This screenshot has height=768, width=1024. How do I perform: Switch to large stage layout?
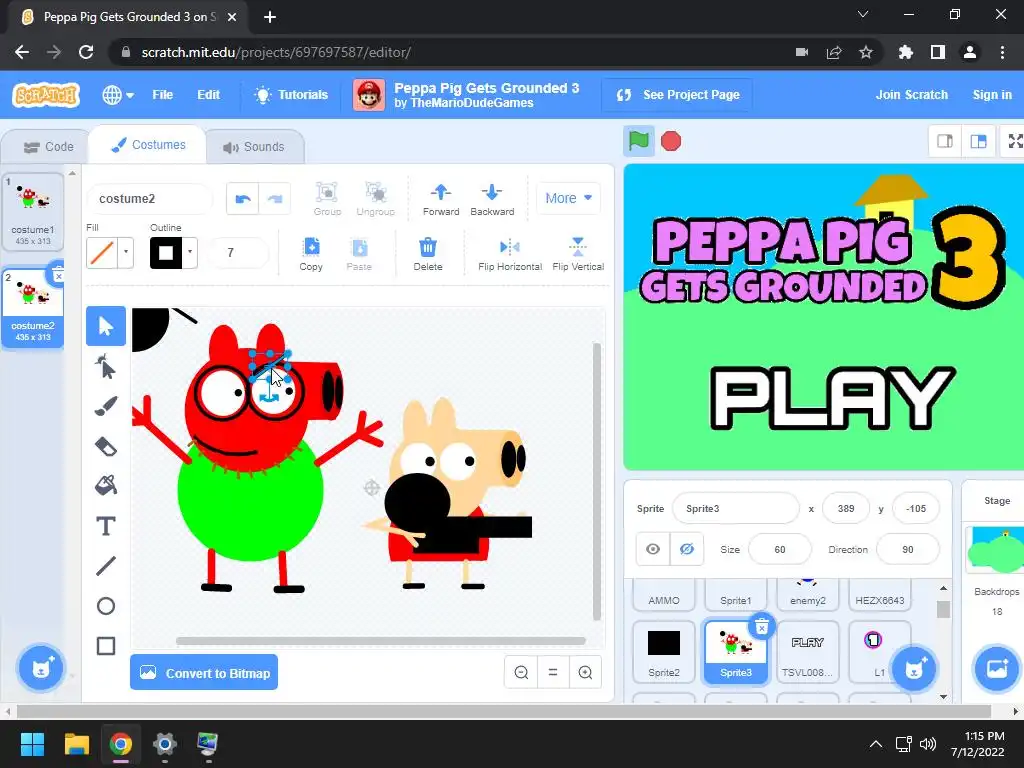[978, 141]
